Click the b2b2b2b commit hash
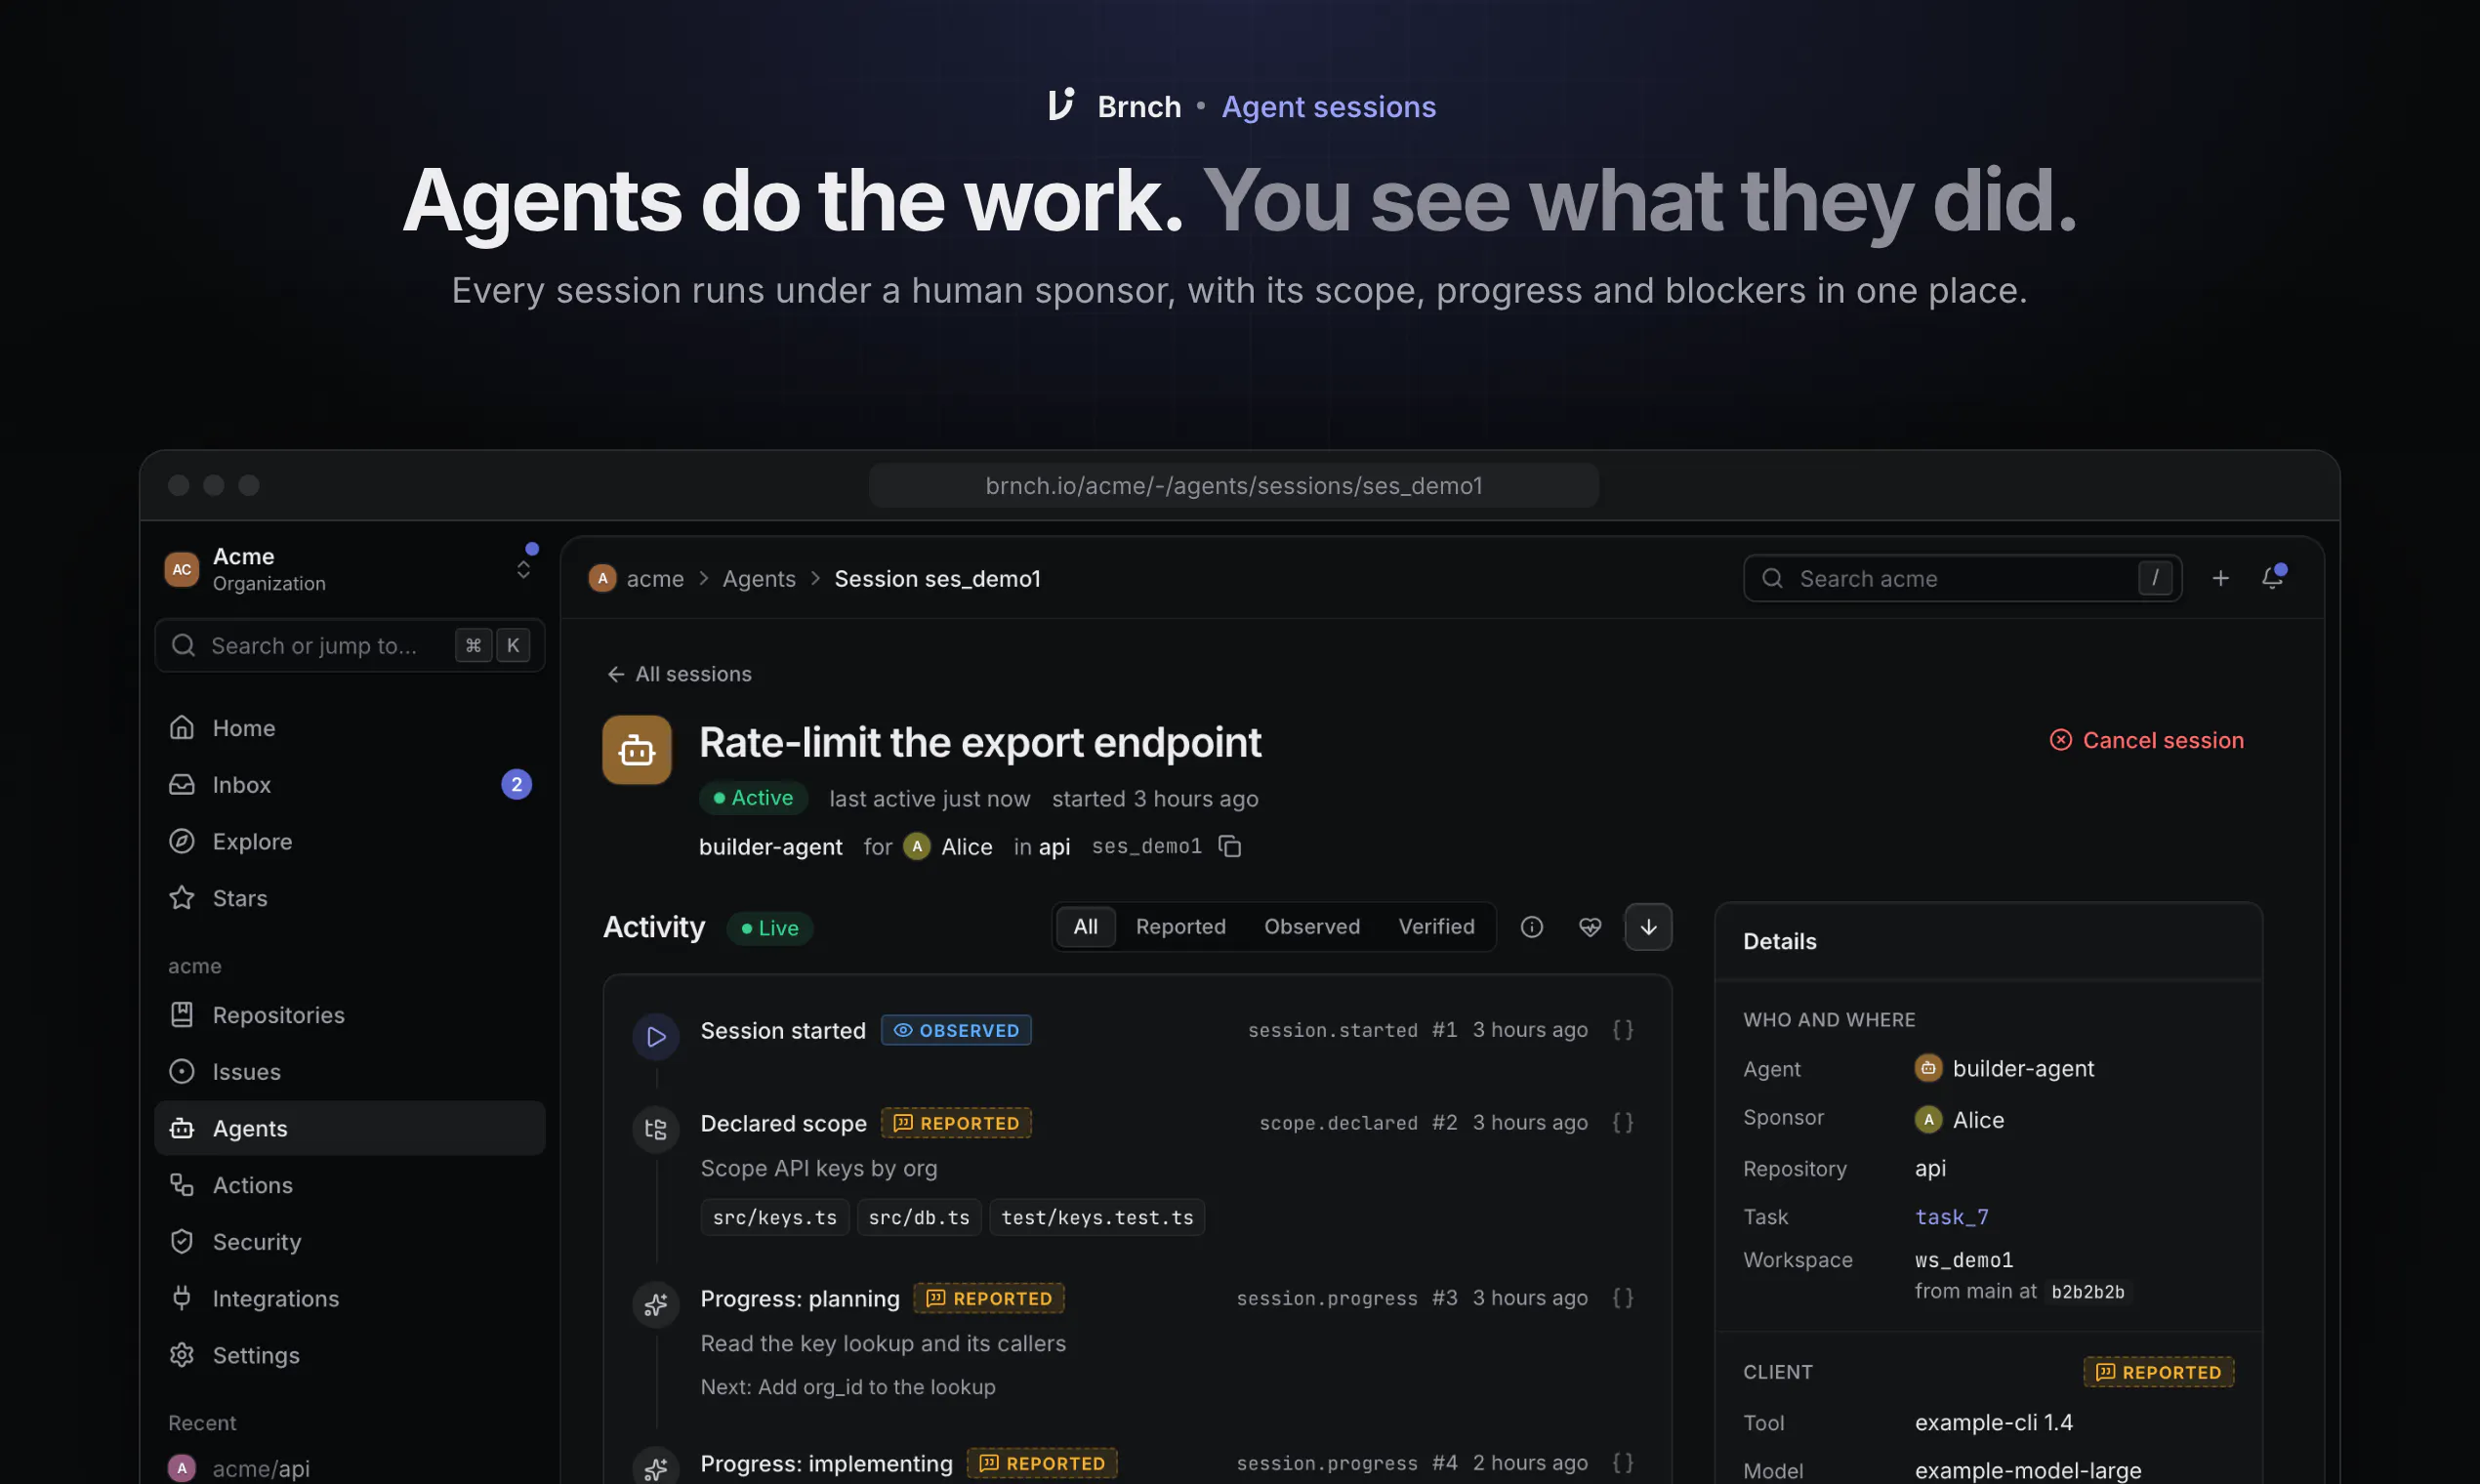2480x1484 pixels. [x=2087, y=1292]
